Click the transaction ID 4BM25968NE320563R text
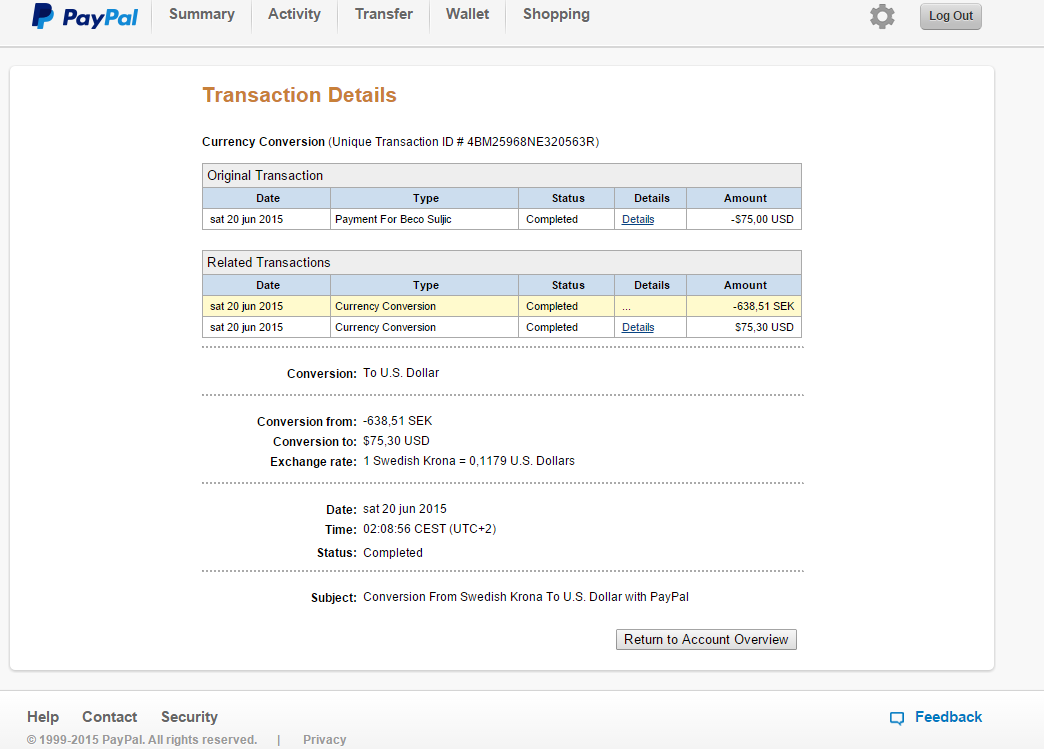Screen dimensions: 1044x749 531,142
